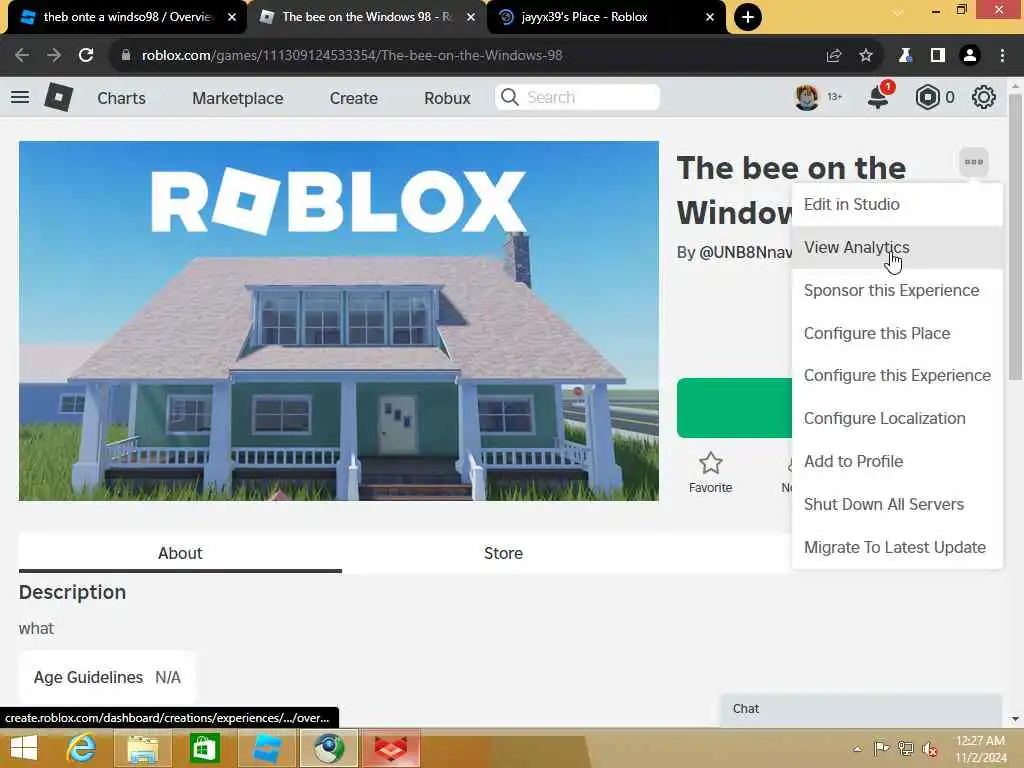This screenshot has width=1024, height=768.
Task: Favorite this experience with the star icon
Action: pos(711,464)
